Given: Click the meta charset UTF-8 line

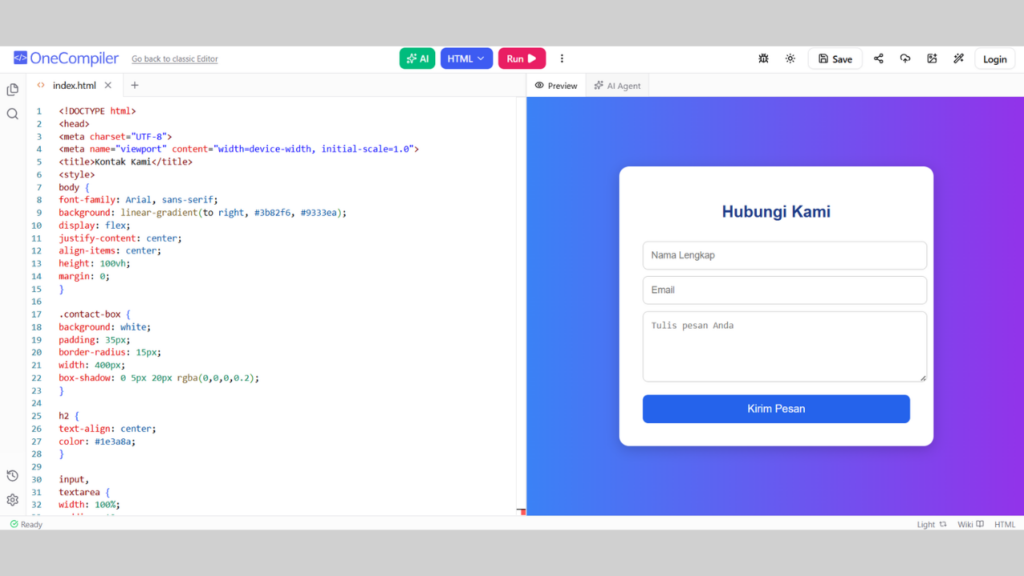Looking at the screenshot, I should 115,136.
